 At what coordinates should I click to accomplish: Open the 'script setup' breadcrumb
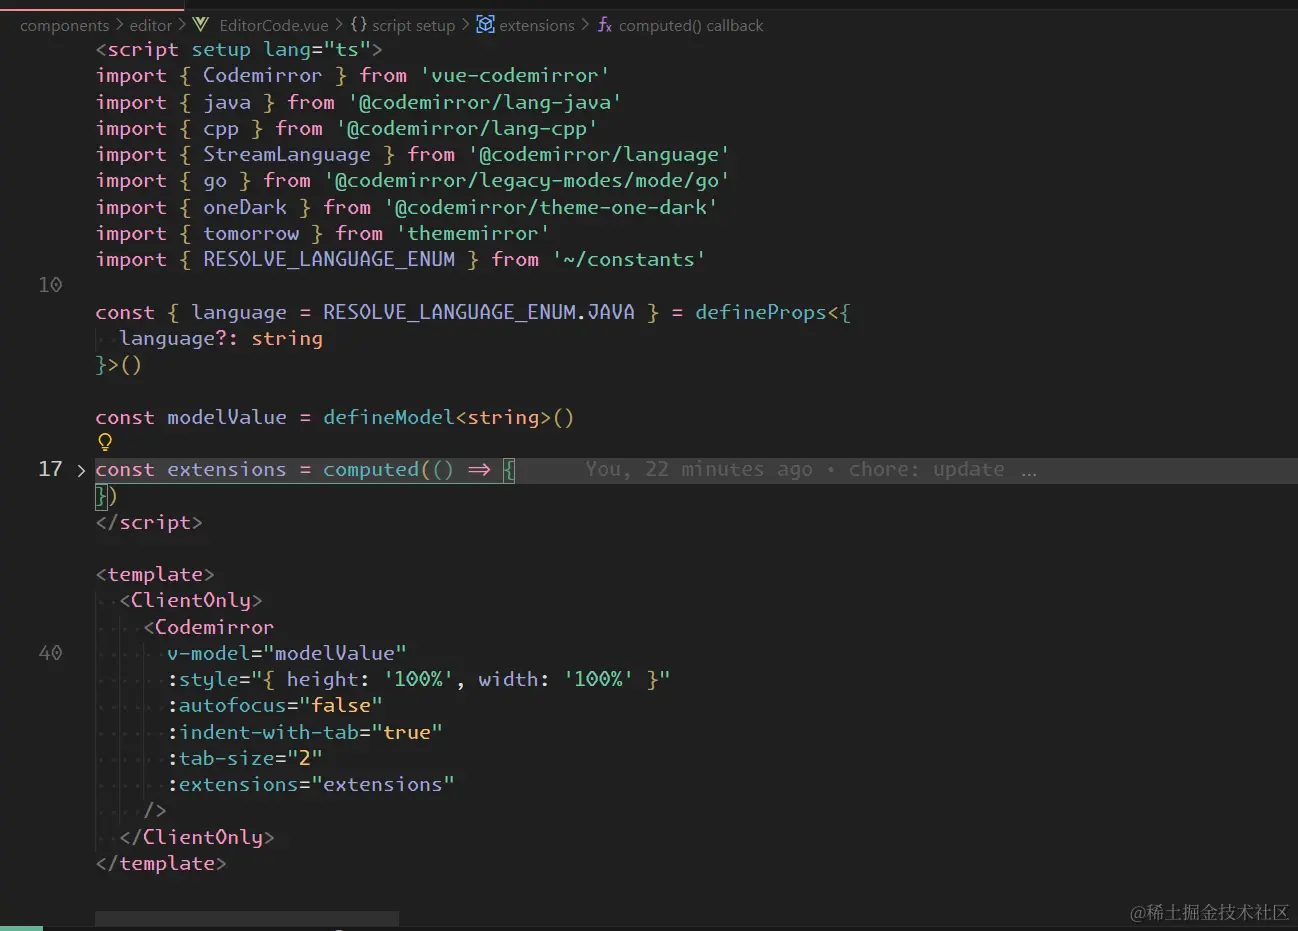(x=413, y=25)
